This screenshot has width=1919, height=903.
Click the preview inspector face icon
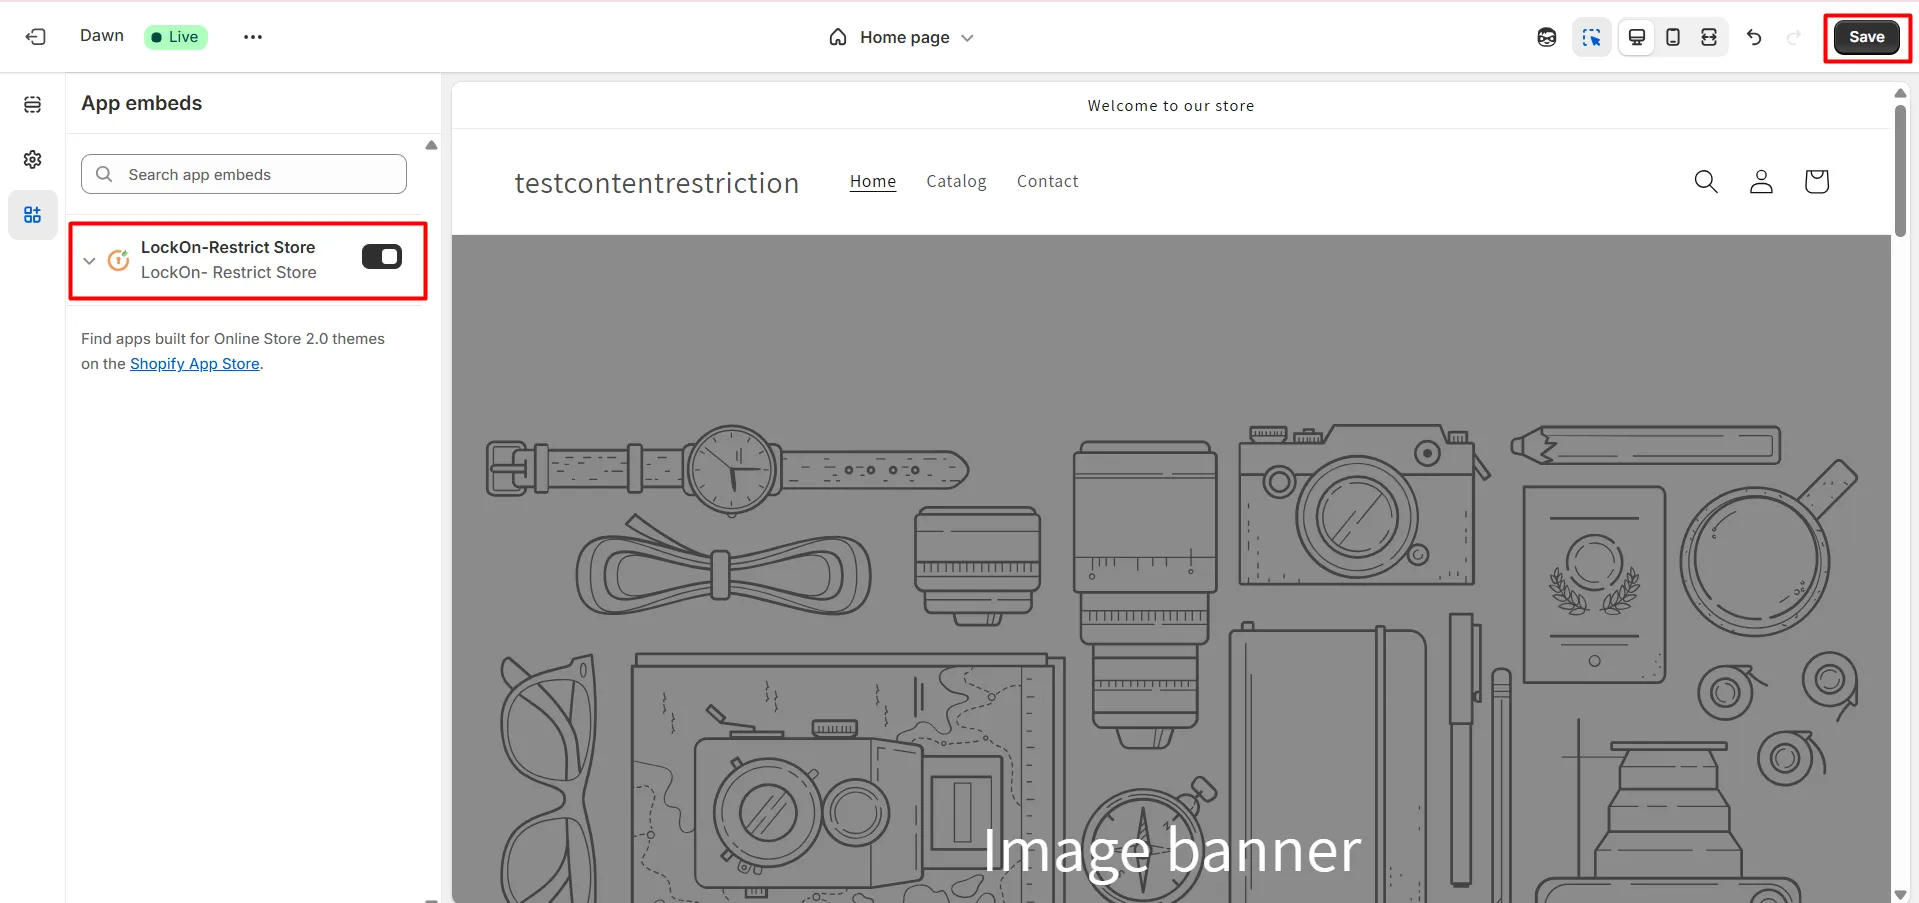[x=1547, y=37]
